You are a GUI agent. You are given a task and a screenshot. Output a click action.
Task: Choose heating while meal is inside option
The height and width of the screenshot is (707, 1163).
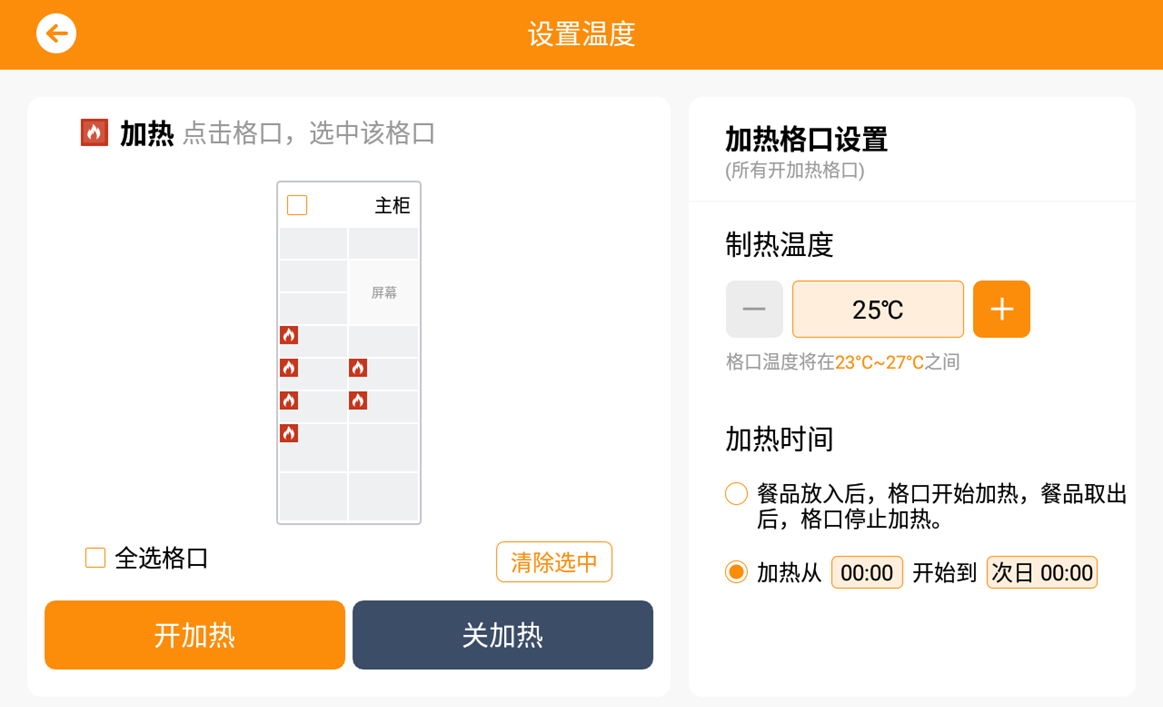736,493
